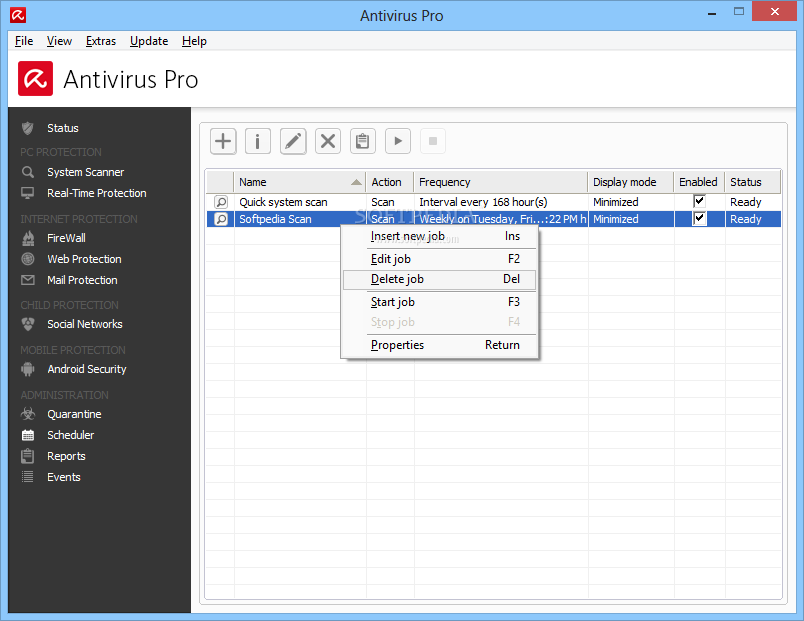Click the Android Security robot icon
The height and width of the screenshot is (621, 804).
(28, 369)
